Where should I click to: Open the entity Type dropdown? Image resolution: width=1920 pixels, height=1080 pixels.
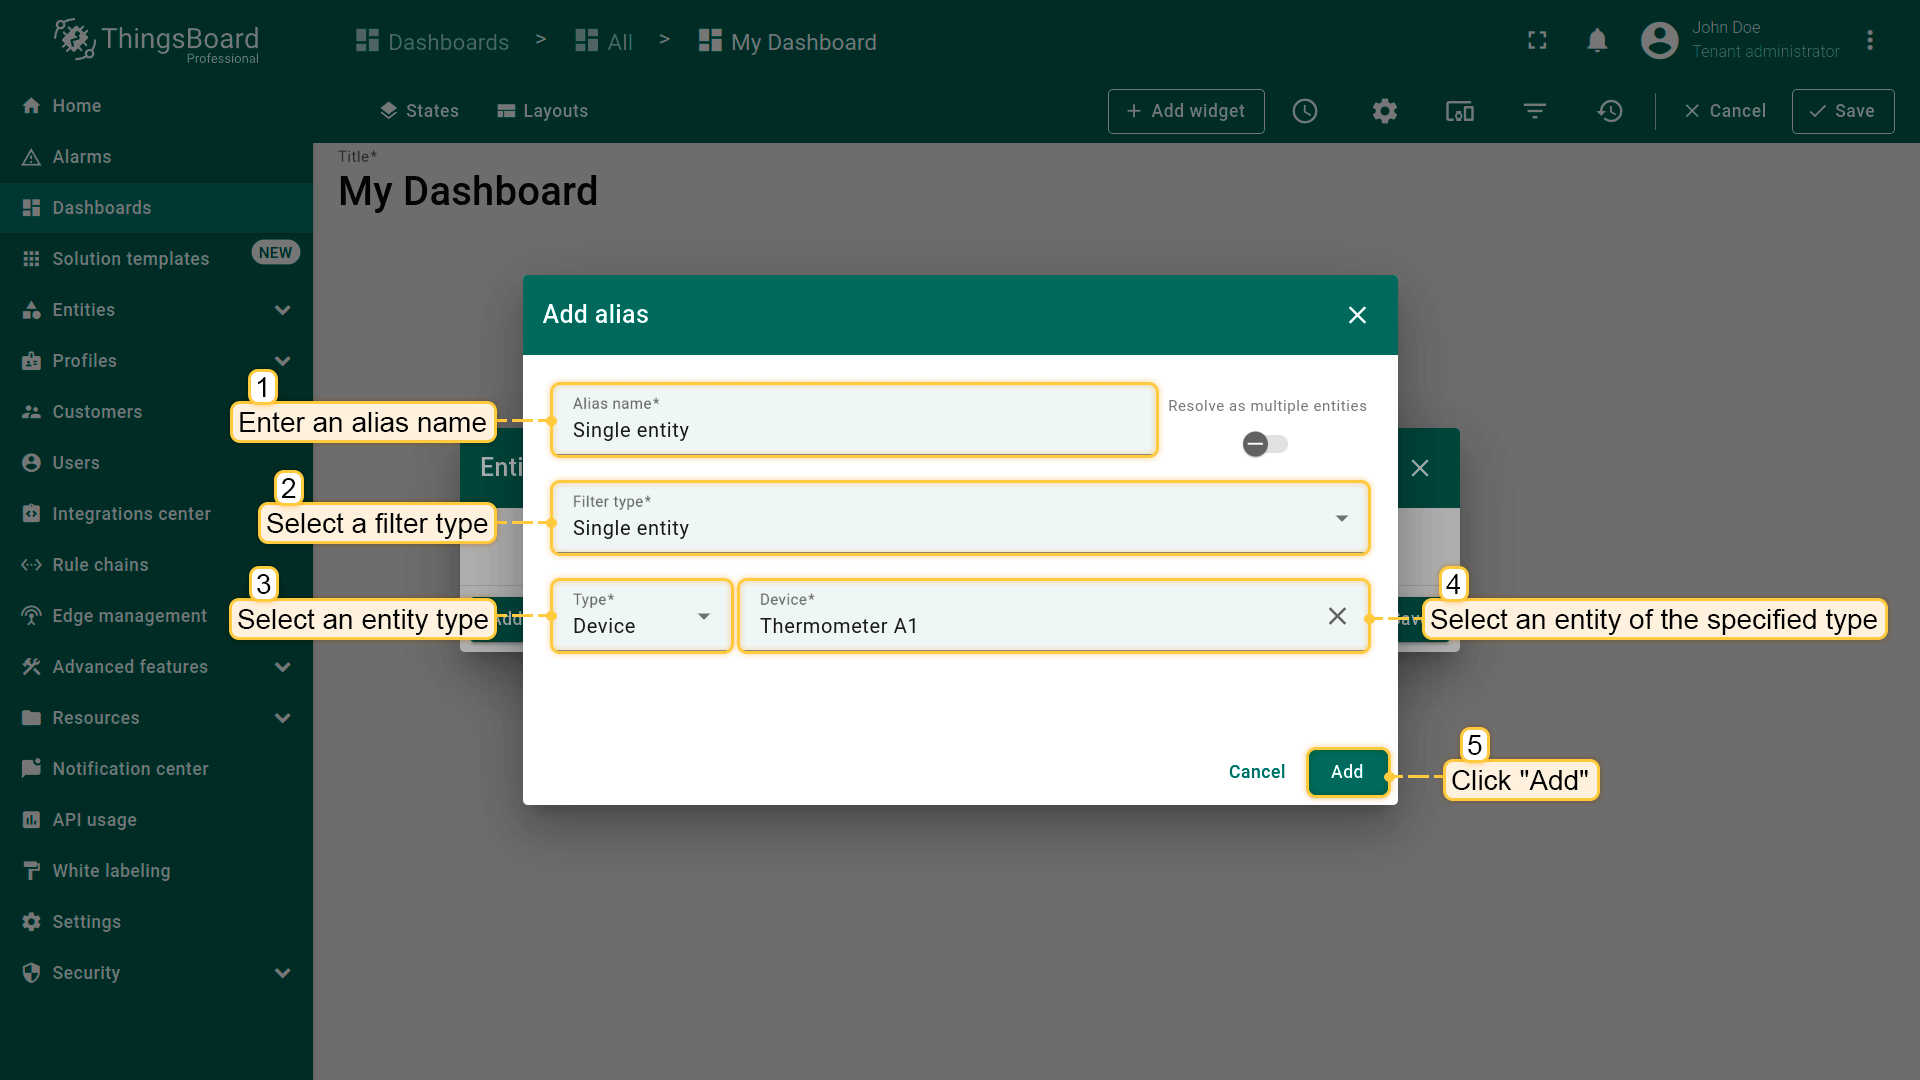tap(641, 616)
